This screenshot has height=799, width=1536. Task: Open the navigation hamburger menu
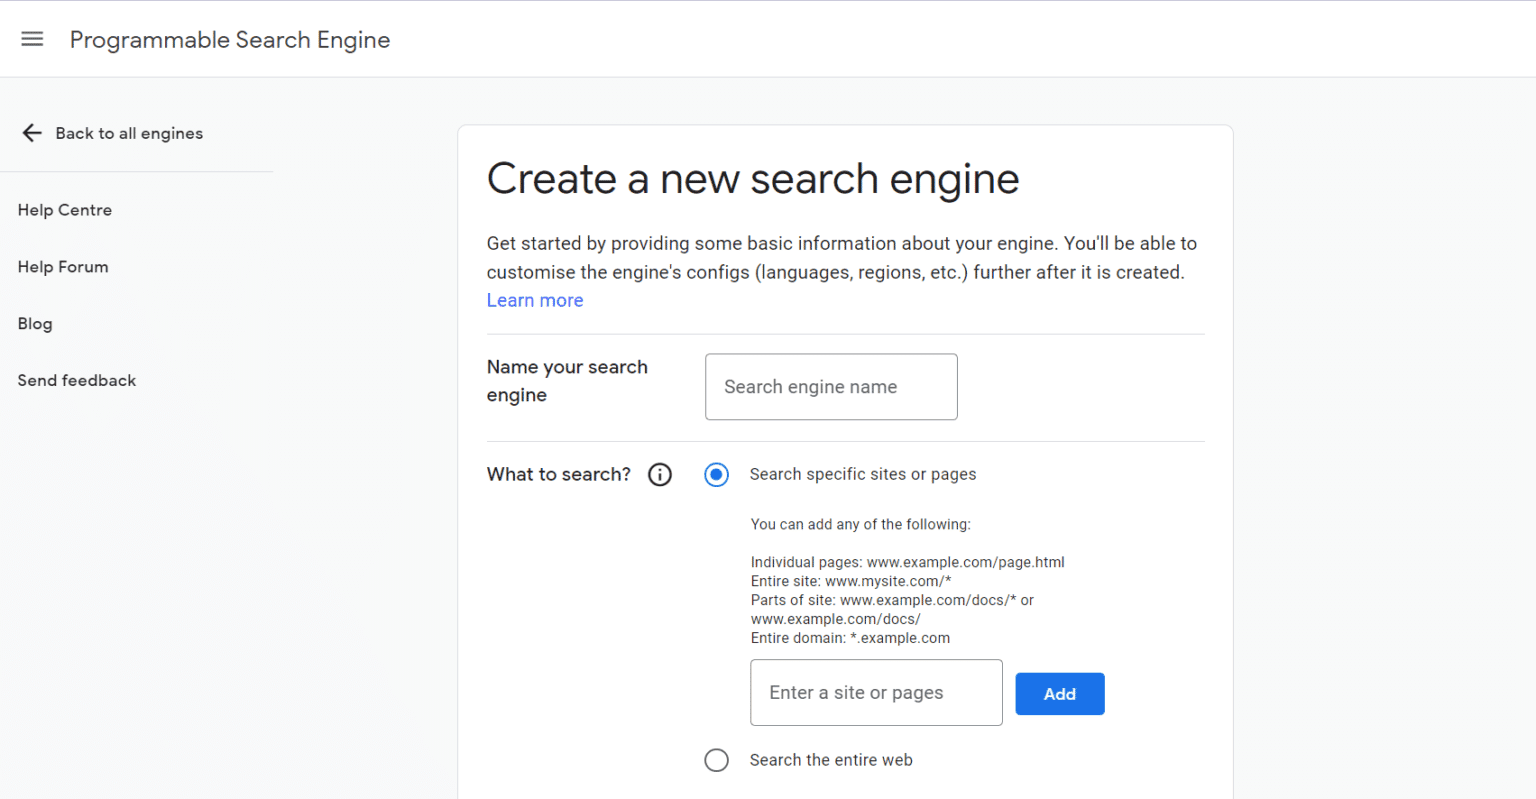point(32,38)
